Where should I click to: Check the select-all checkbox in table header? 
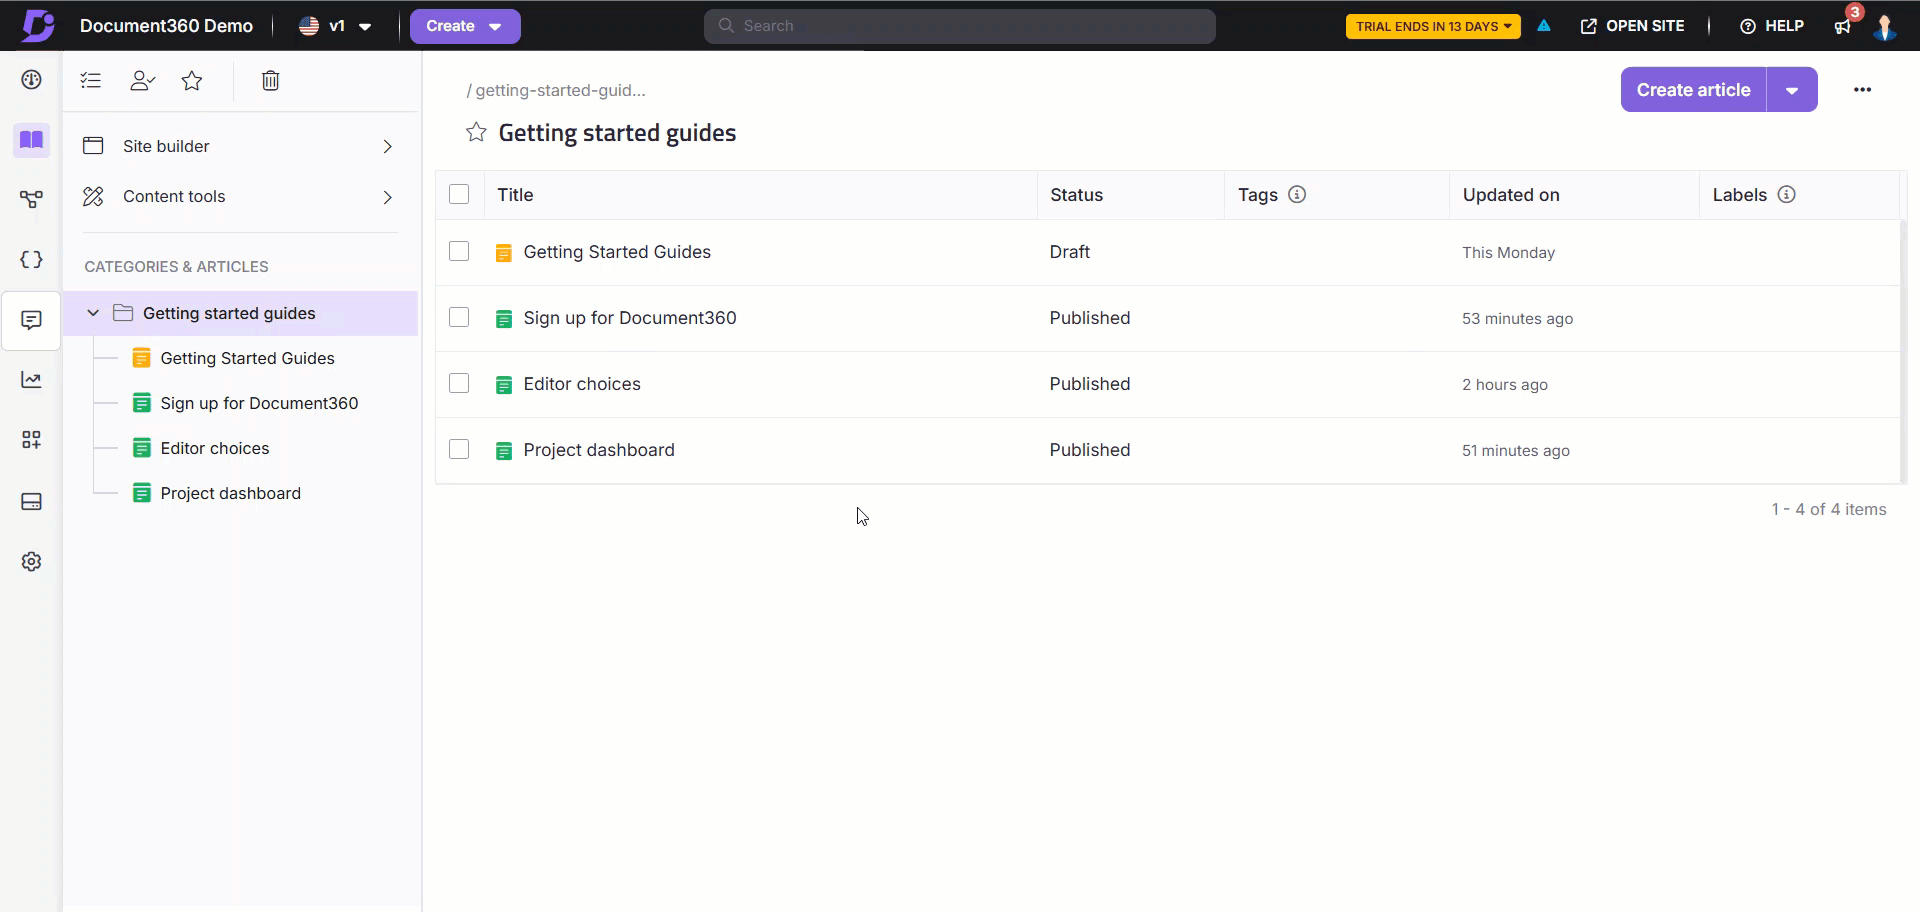pyautogui.click(x=459, y=195)
